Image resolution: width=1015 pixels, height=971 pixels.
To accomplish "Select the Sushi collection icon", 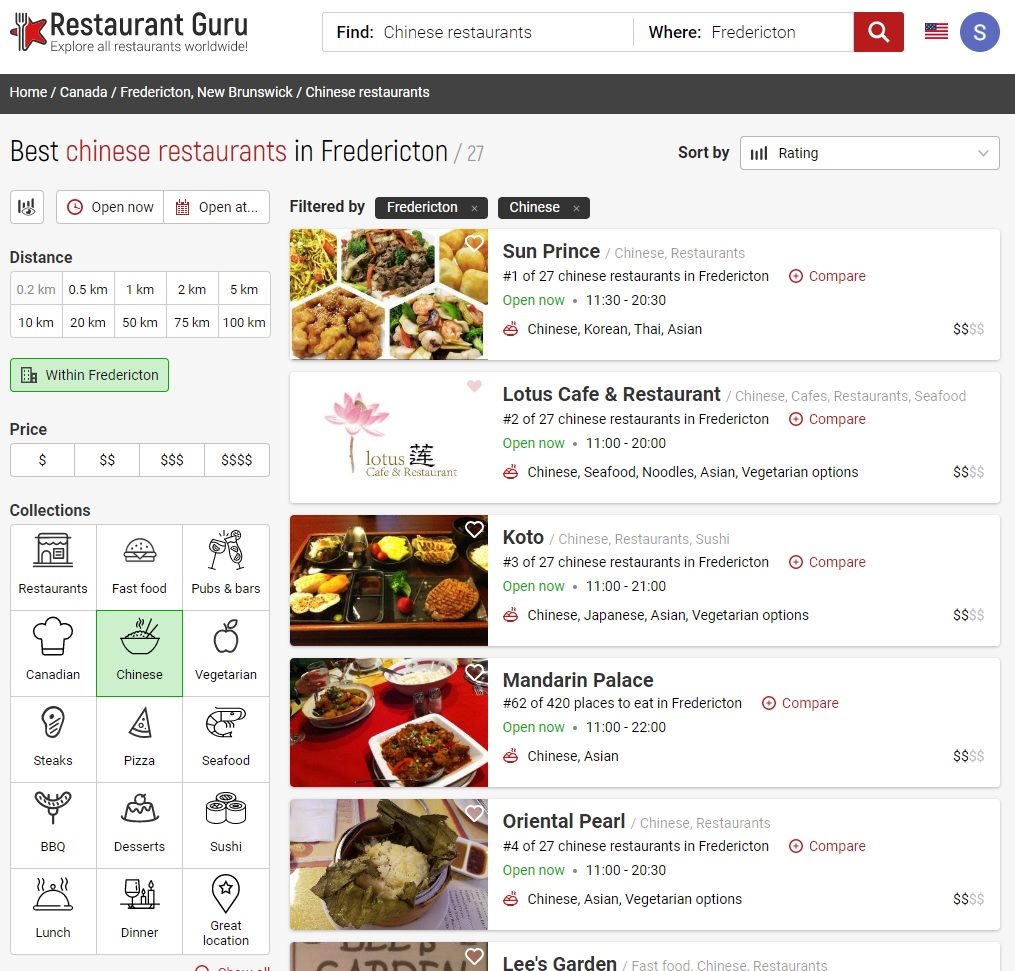I will (226, 826).
